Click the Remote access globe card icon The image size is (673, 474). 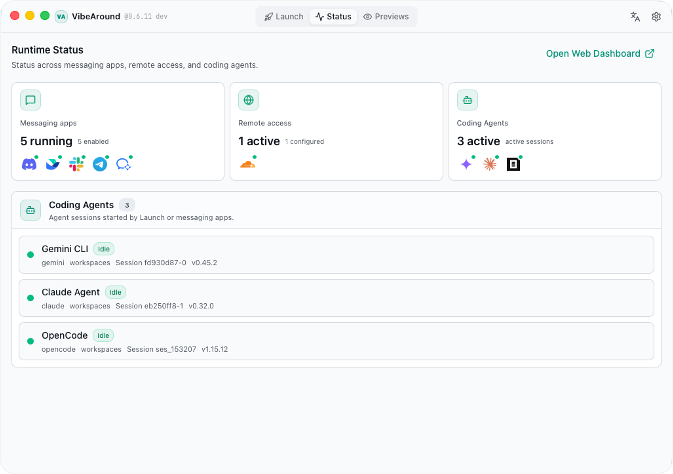[249, 100]
